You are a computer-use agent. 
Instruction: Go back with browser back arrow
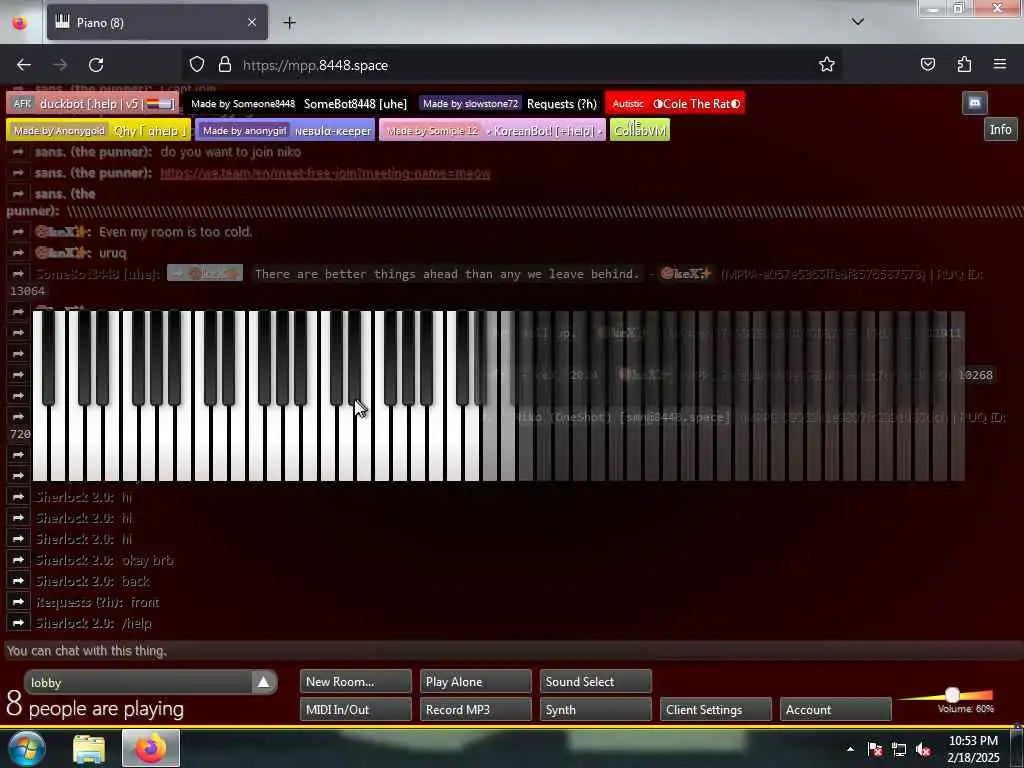pyautogui.click(x=24, y=65)
